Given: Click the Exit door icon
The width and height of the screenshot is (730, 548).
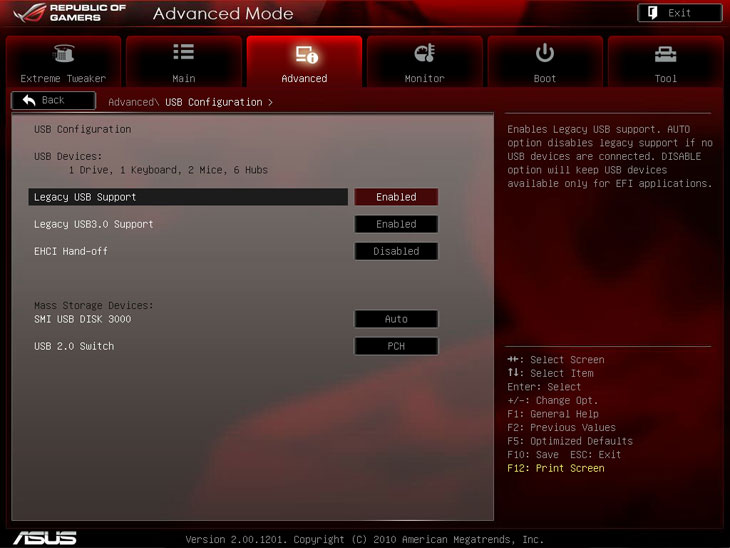Looking at the screenshot, I should tap(651, 13).
